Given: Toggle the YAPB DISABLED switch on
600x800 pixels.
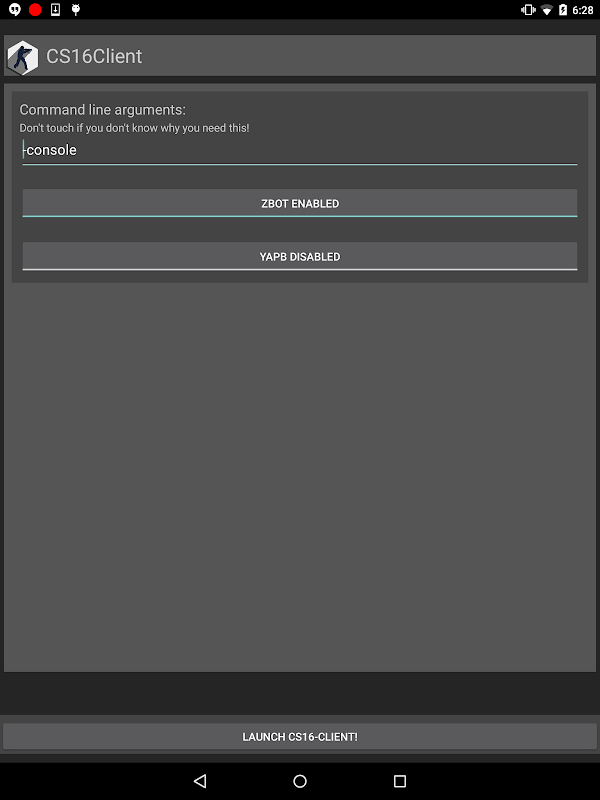Looking at the screenshot, I should 300,256.
